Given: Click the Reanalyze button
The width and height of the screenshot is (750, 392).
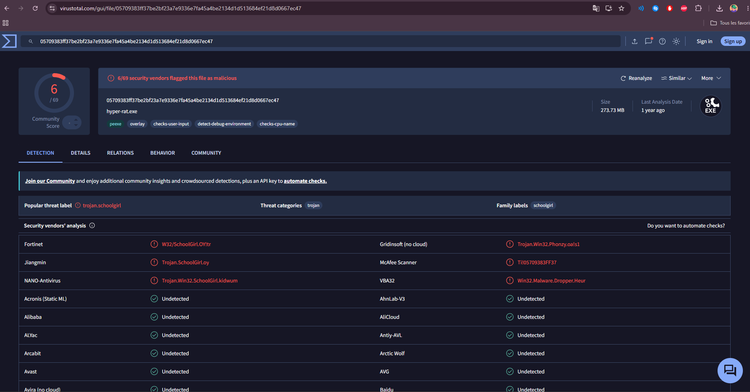Looking at the screenshot, I should (x=636, y=78).
